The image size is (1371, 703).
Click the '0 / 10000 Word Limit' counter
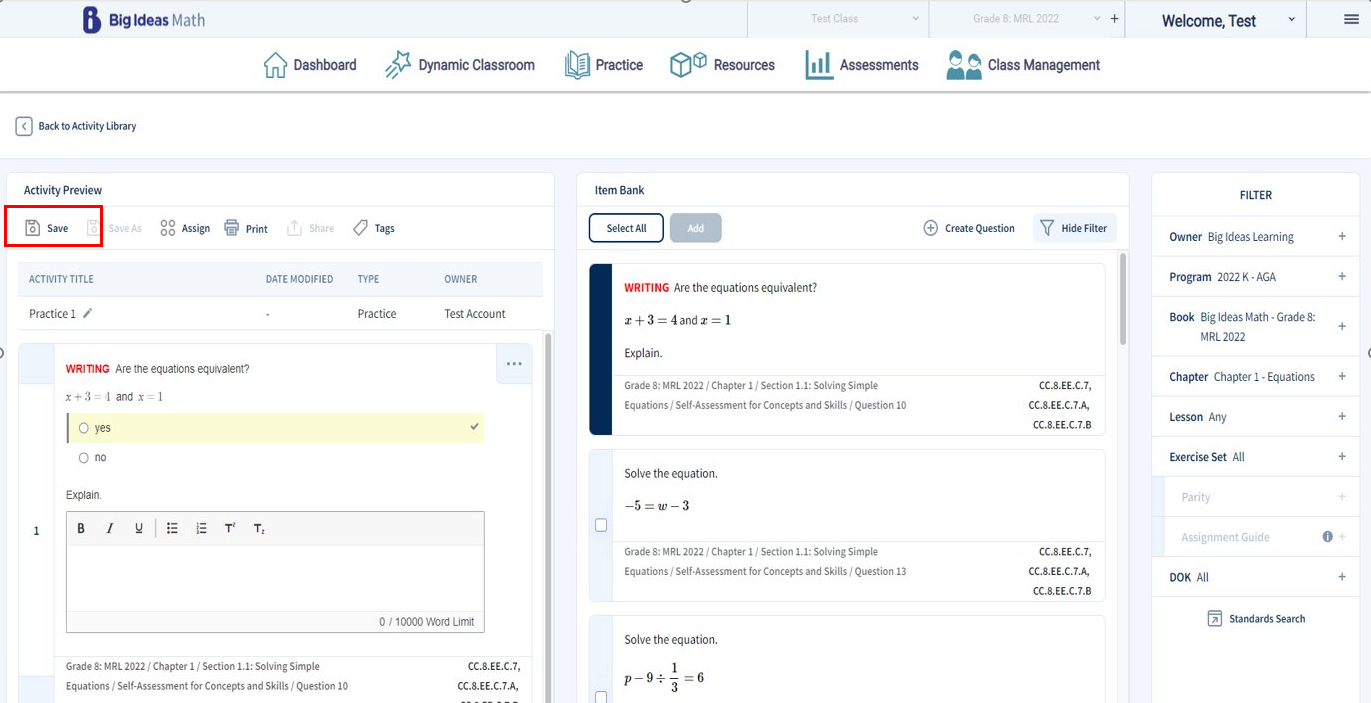427,622
